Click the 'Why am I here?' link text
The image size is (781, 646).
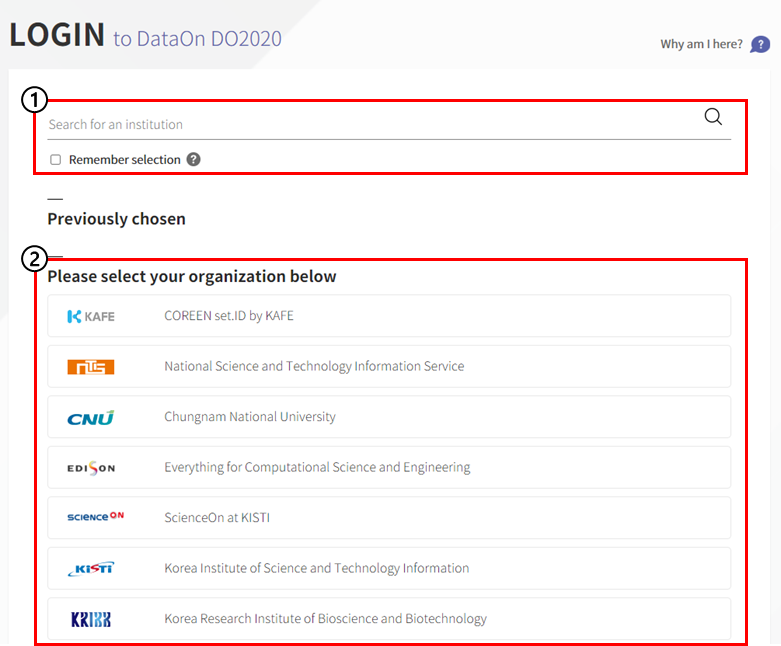pos(701,44)
